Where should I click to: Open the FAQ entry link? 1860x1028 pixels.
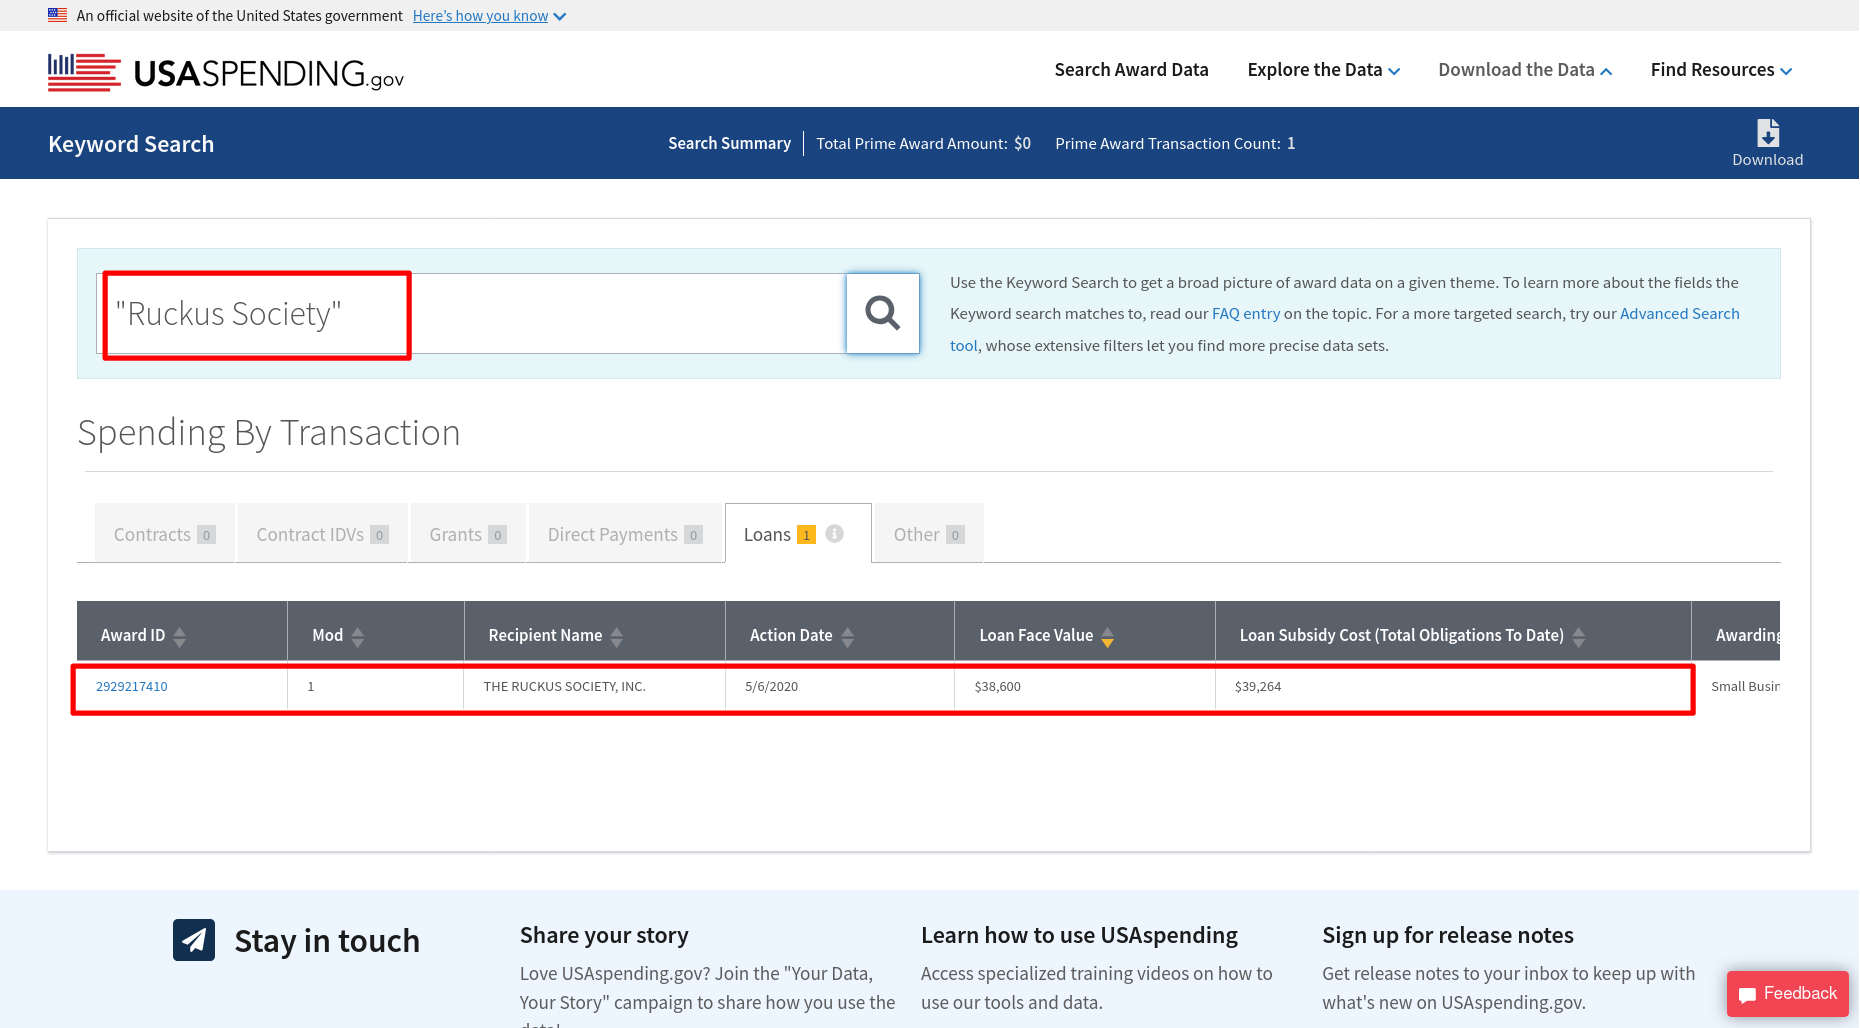(x=1245, y=314)
